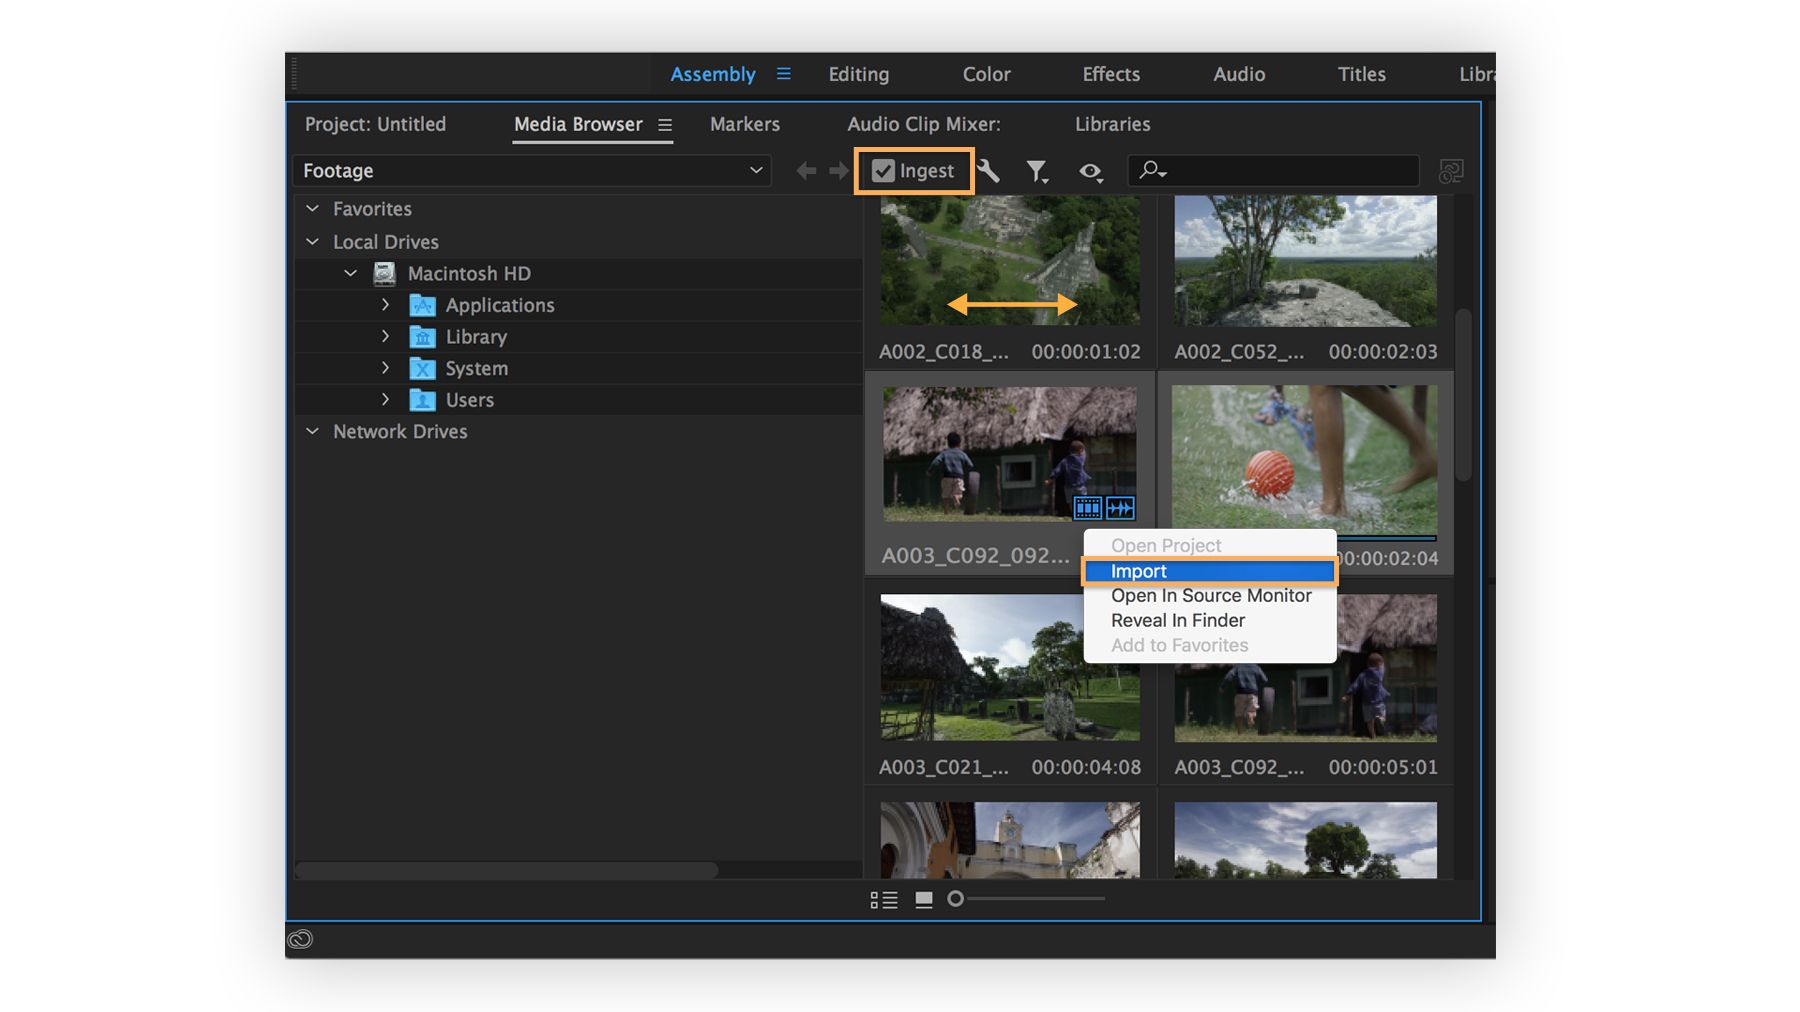Toggle the video badge on clip A003_C092

click(x=1087, y=509)
